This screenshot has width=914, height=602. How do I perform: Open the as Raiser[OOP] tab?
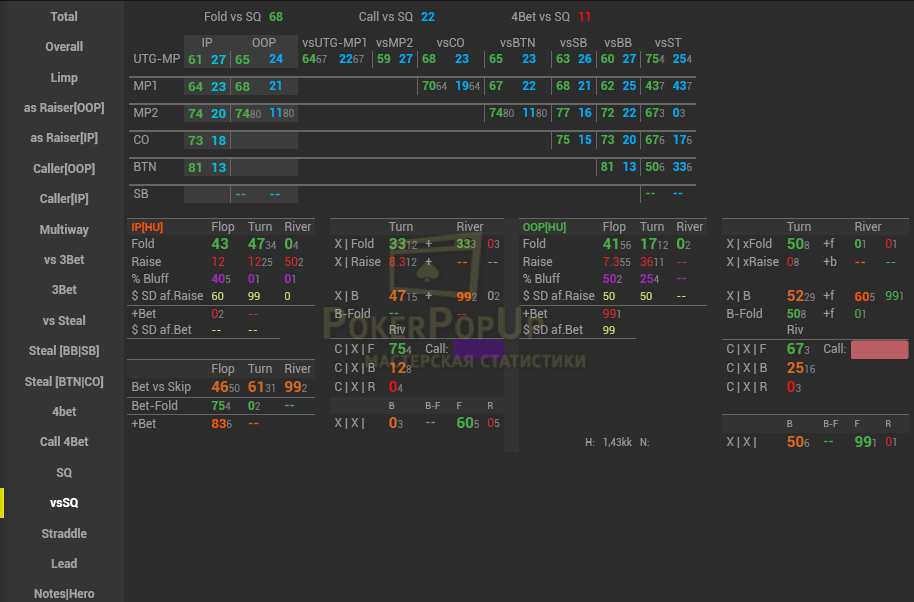click(63, 108)
